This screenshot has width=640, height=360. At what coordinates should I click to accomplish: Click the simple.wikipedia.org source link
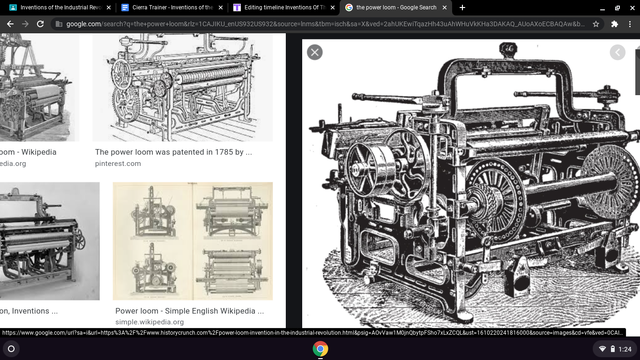pos(149,322)
